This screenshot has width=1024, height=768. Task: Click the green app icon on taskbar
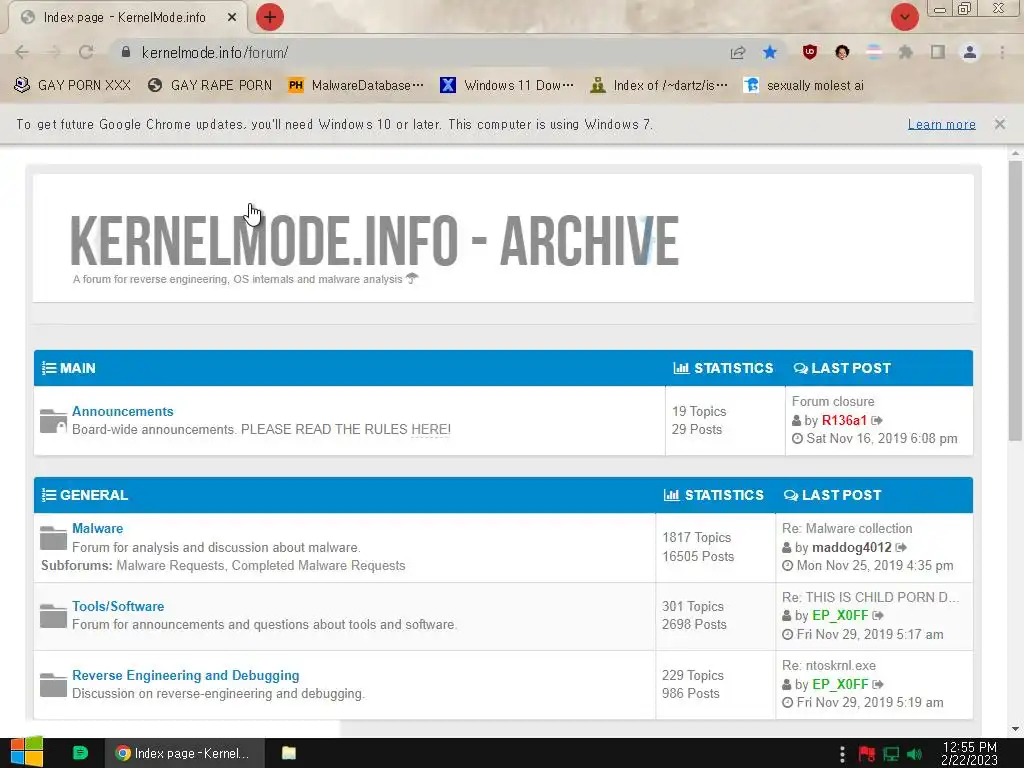[80, 753]
